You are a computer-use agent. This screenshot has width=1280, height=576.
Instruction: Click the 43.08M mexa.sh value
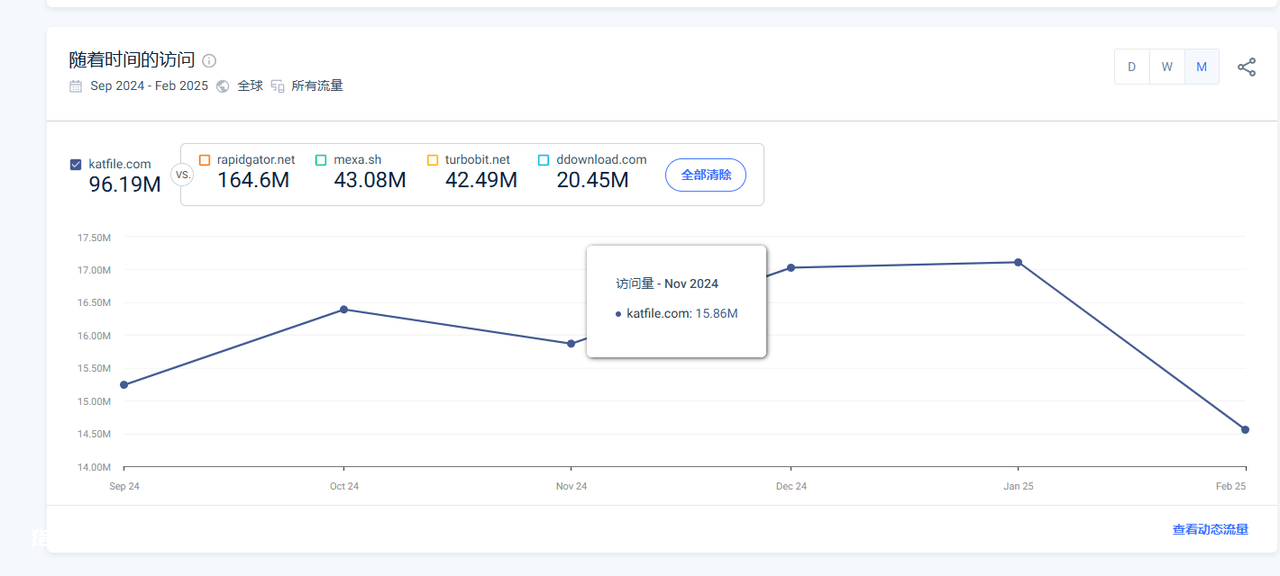[x=370, y=180]
